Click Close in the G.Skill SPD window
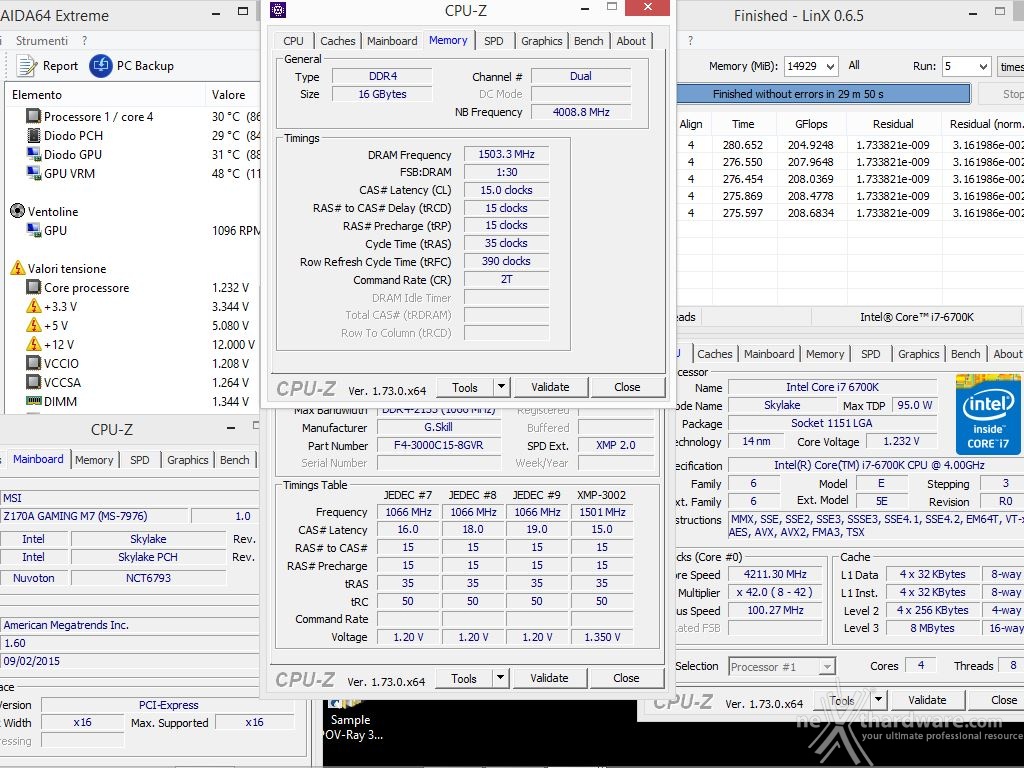The height and width of the screenshot is (768, 1024). [x=626, y=678]
